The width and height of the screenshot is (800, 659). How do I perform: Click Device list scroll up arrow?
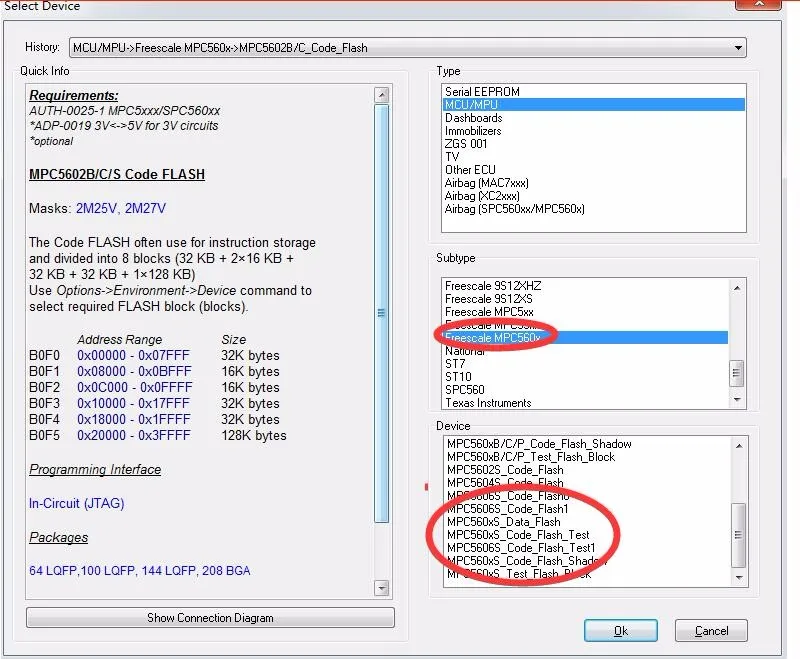739,446
